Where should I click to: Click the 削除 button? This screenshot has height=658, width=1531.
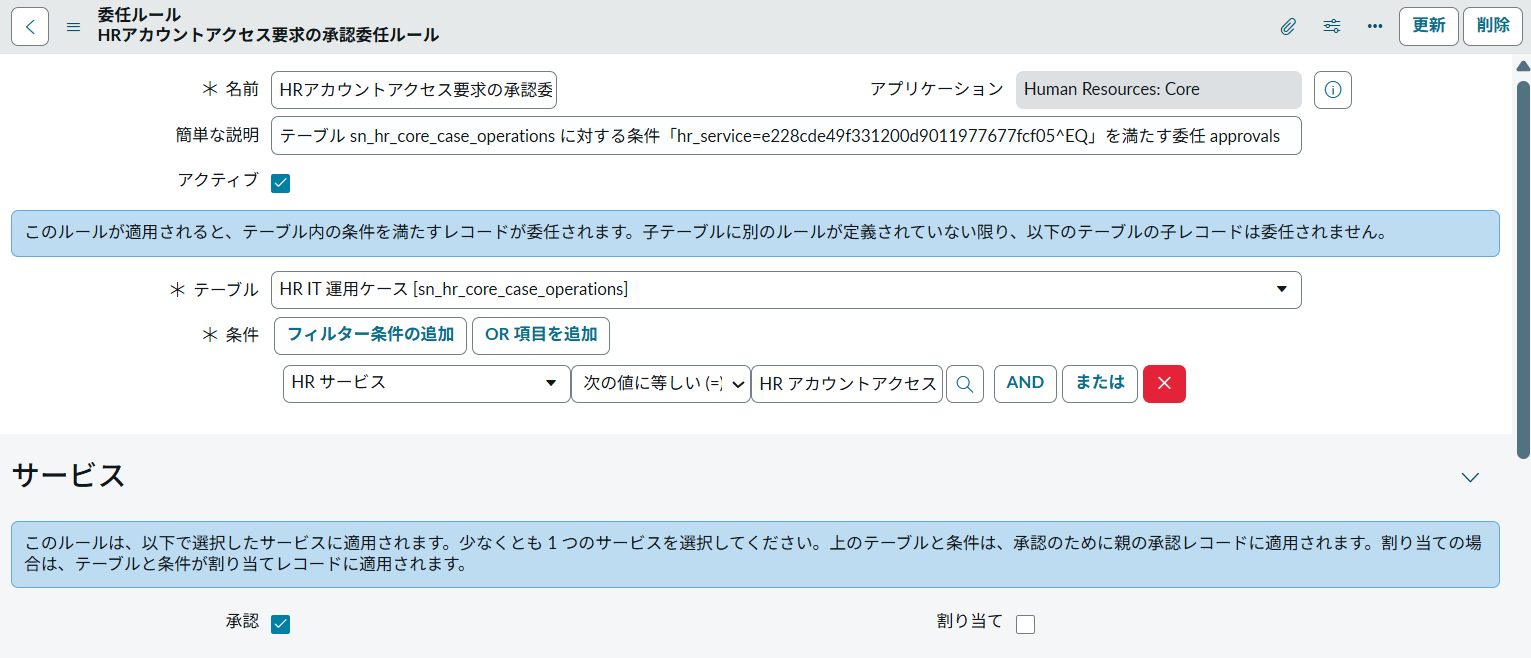(x=1493, y=27)
